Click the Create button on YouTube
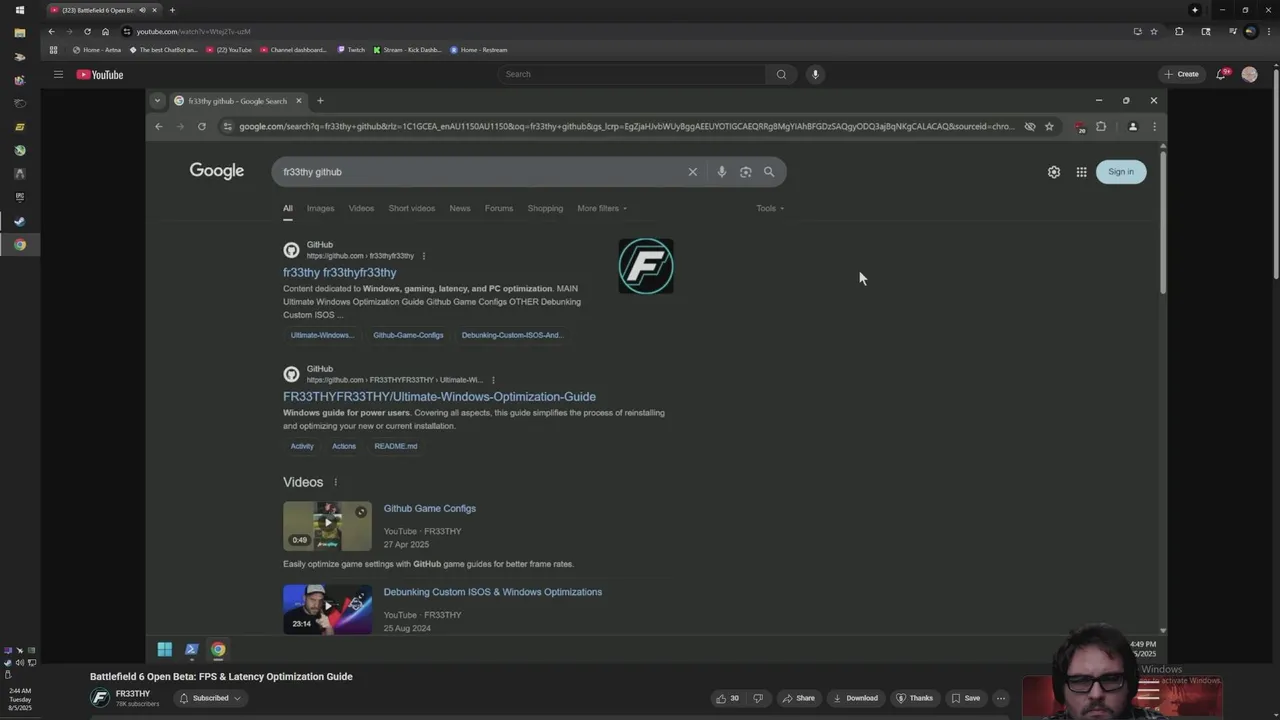 tap(1181, 74)
